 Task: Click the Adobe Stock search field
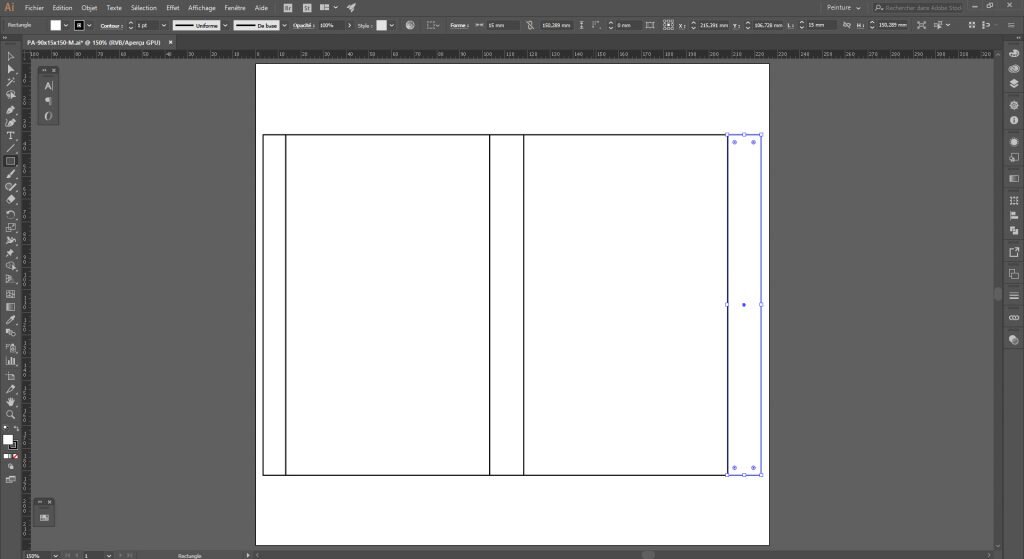tap(918, 7)
